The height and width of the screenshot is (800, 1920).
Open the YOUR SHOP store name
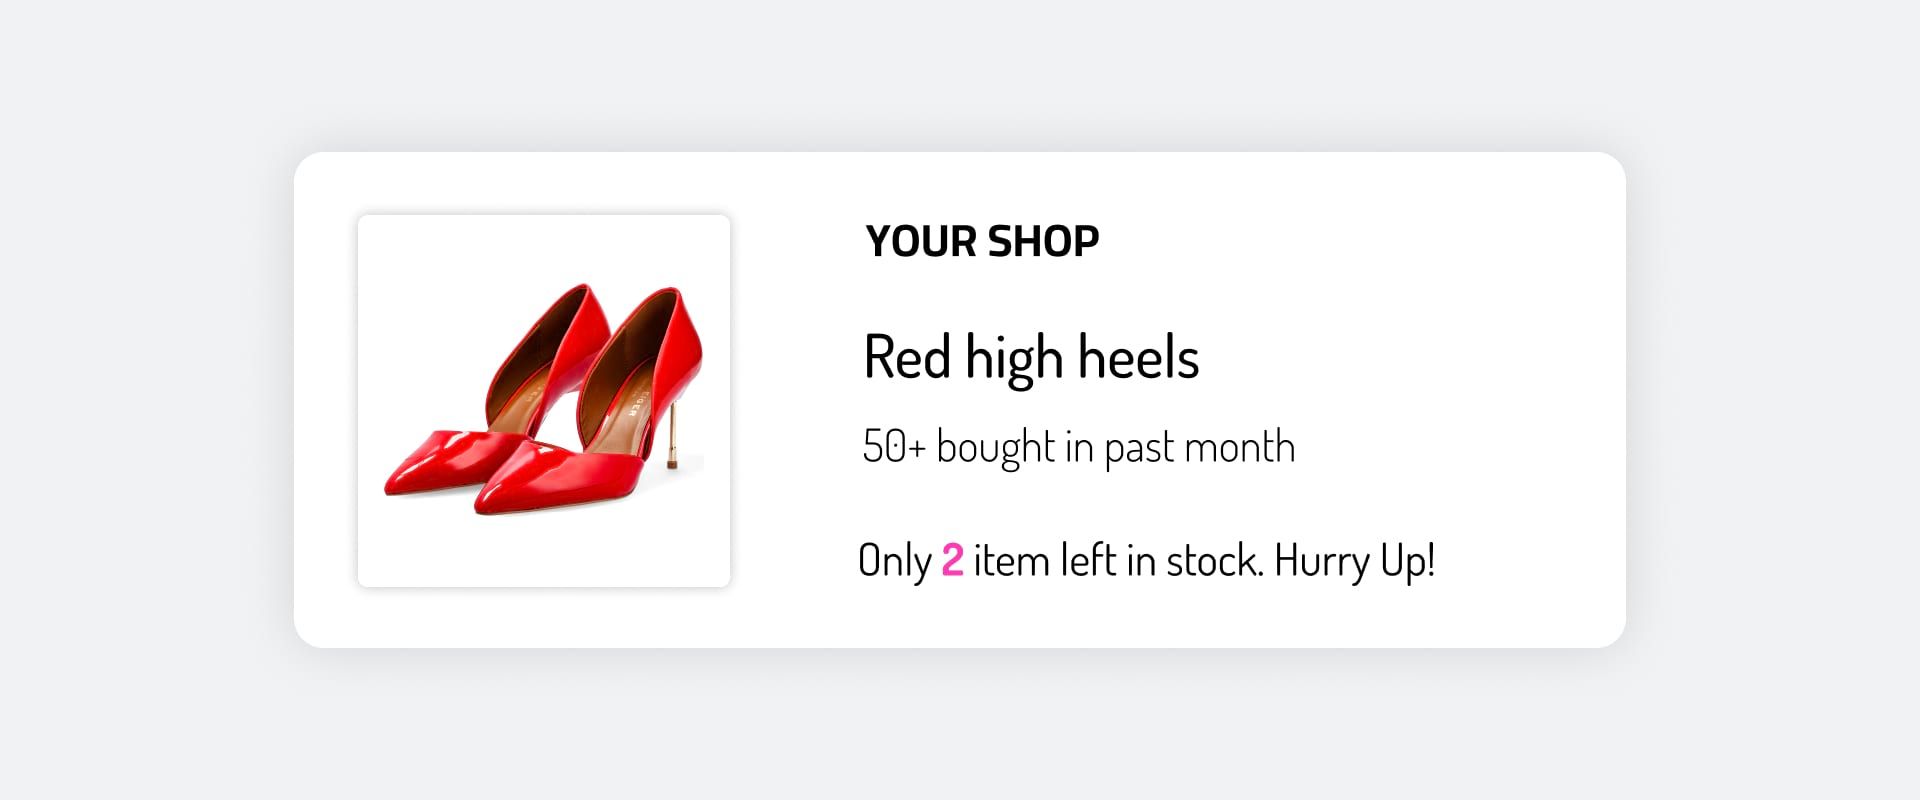tap(981, 241)
